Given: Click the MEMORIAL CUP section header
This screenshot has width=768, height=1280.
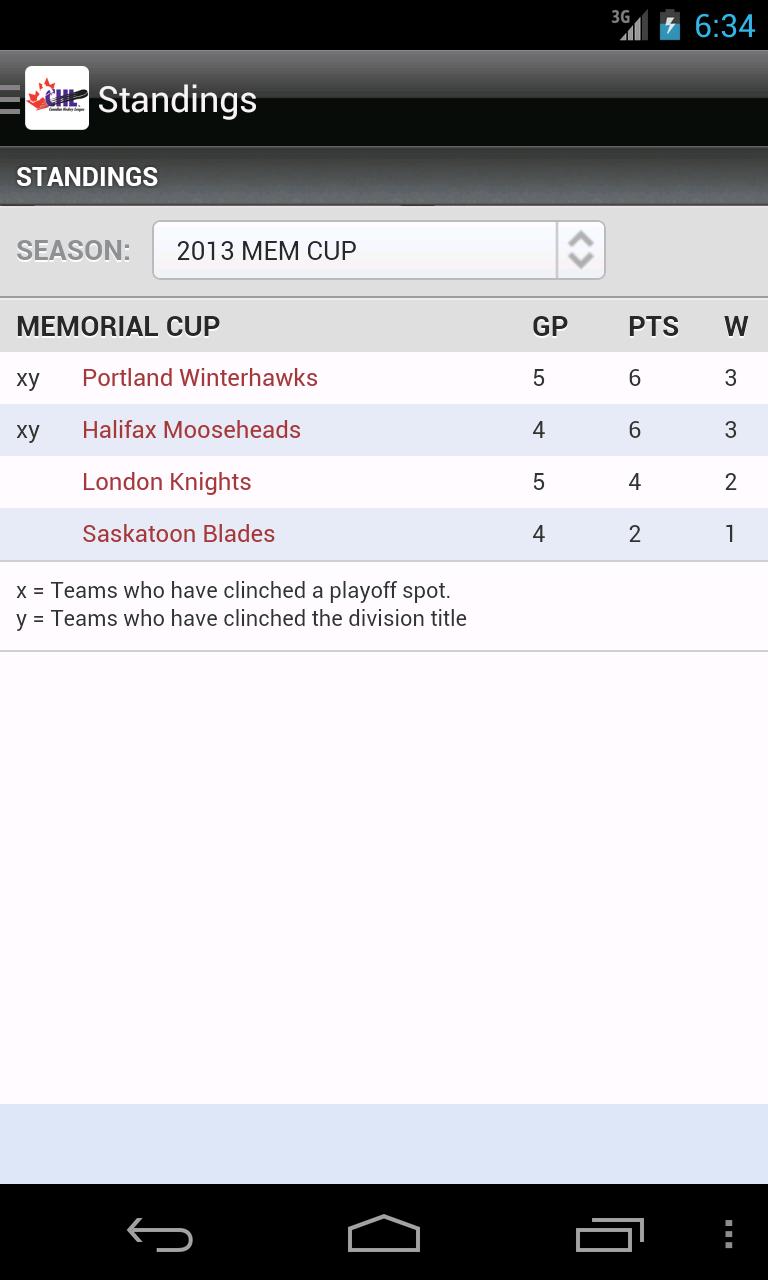Looking at the screenshot, I should [117, 326].
